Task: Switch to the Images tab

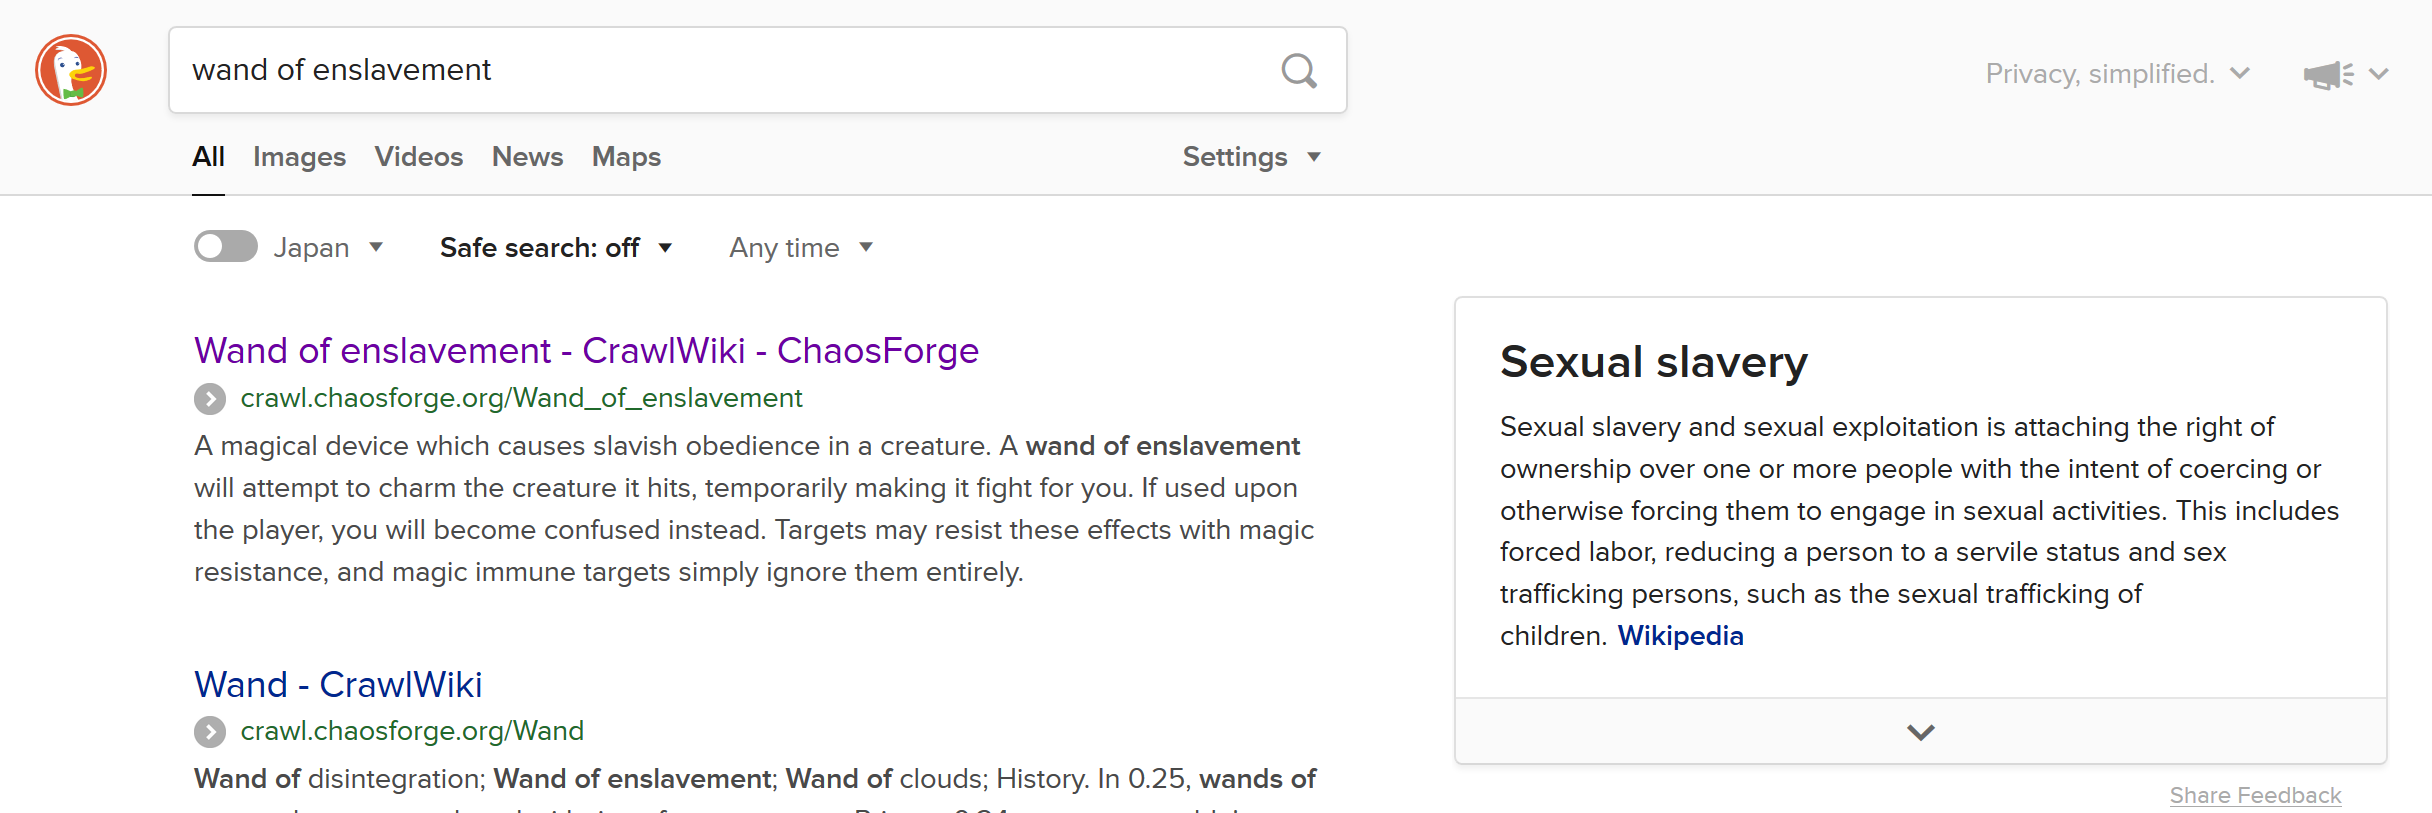Action: click(x=299, y=157)
